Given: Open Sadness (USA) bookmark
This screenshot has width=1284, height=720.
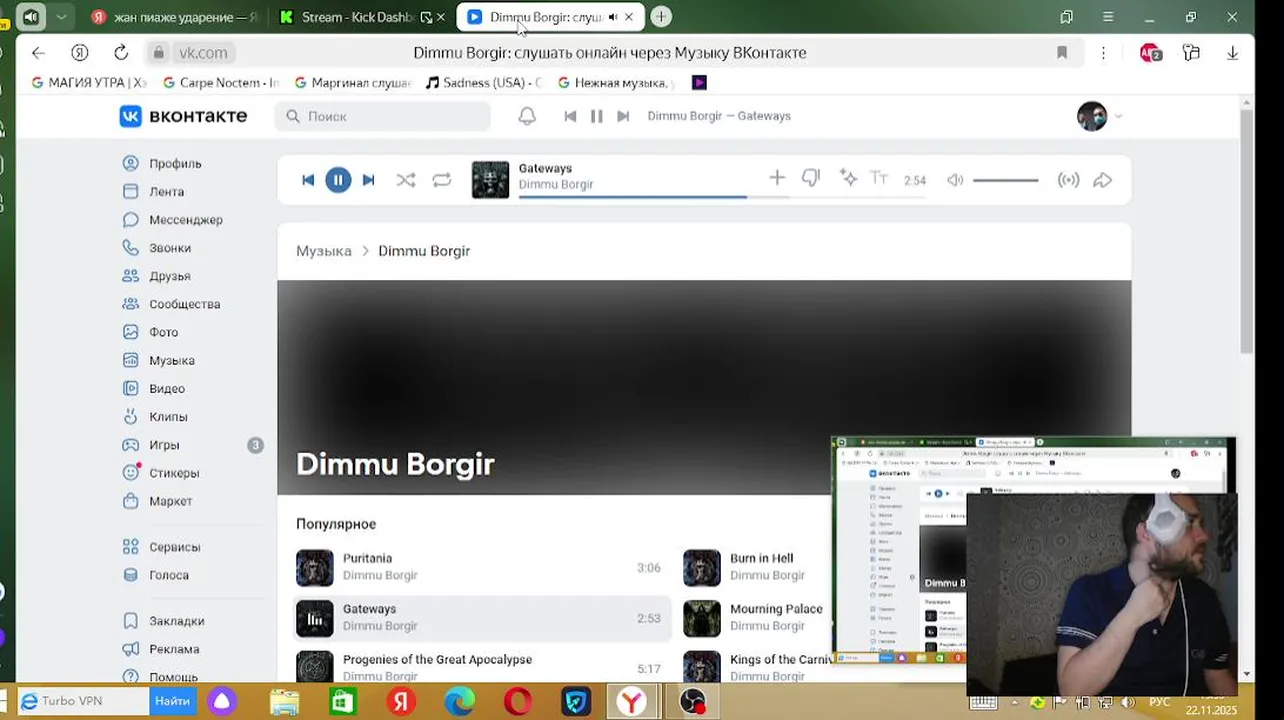Looking at the screenshot, I should point(484,83).
